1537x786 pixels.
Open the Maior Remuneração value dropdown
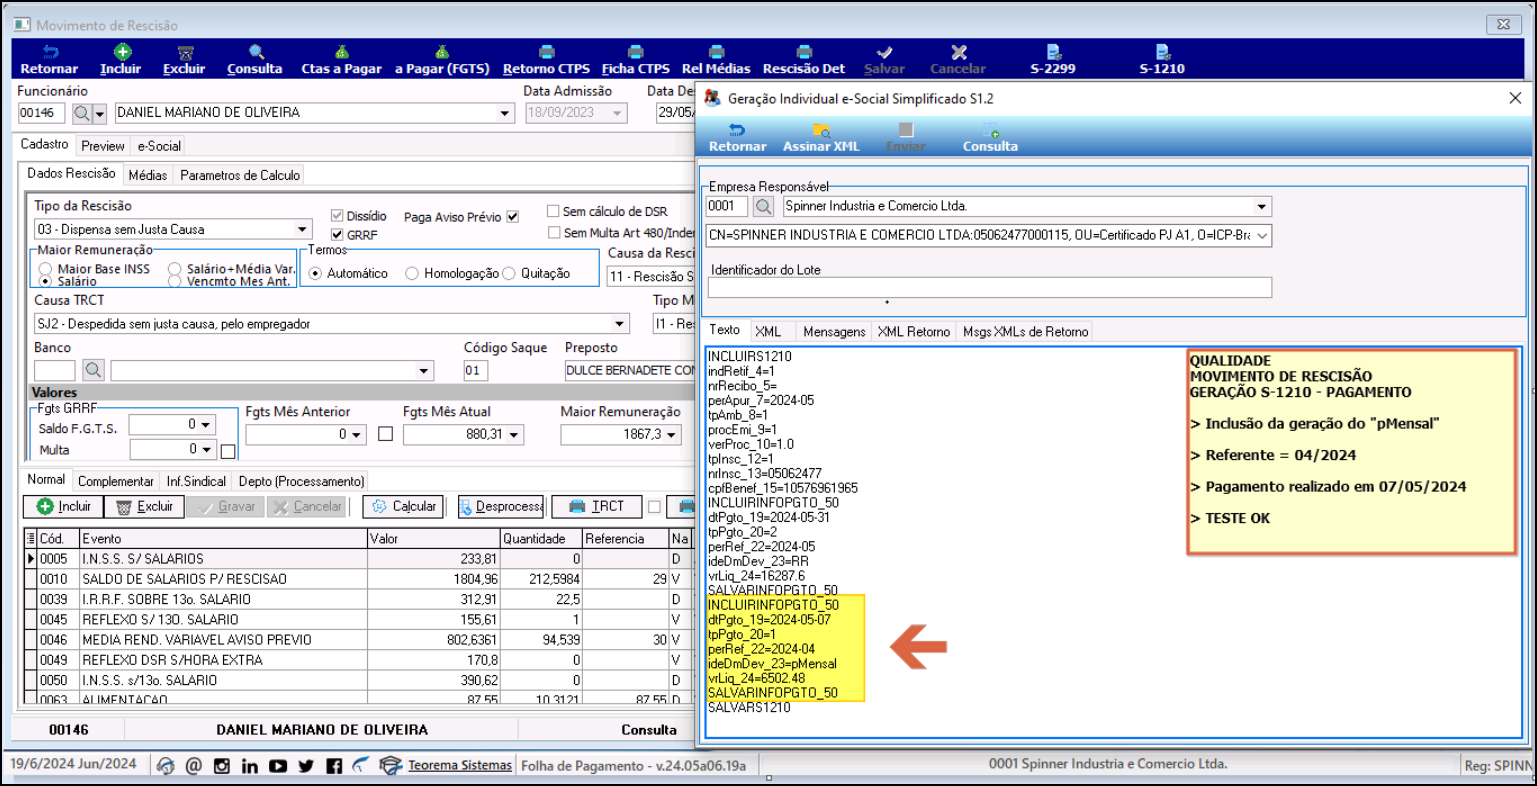coord(672,434)
